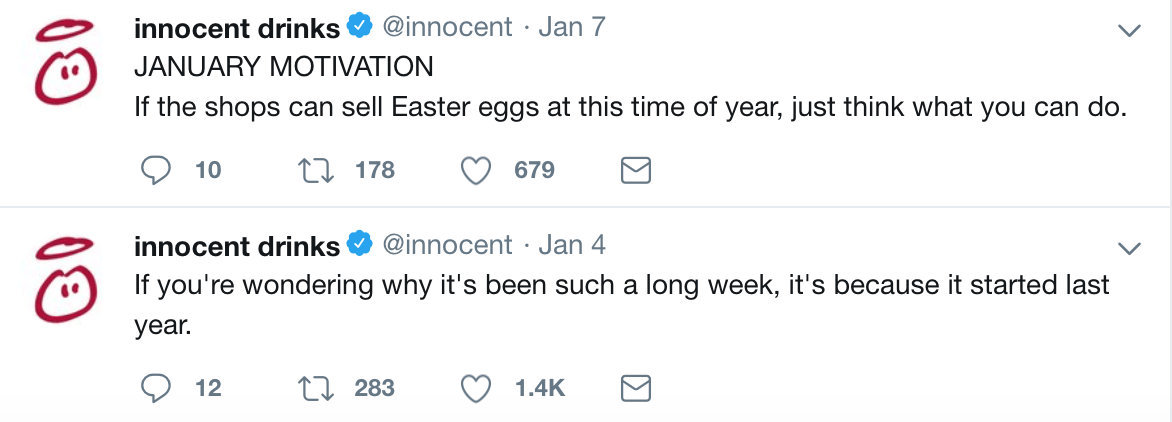The image size is (1172, 422).
Task: Send Easter eggs tweet via direct message
Action: (636, 171)
